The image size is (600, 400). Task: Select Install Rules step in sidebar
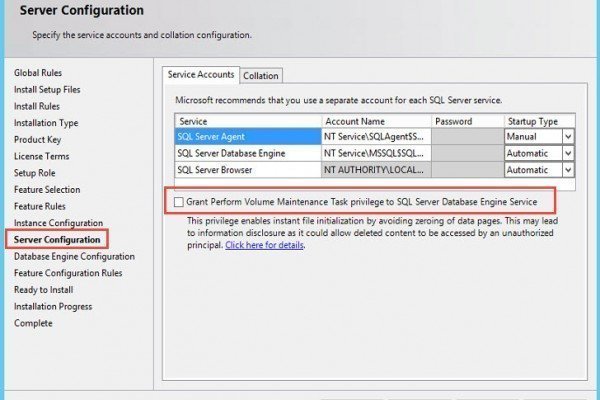[37, 106]
